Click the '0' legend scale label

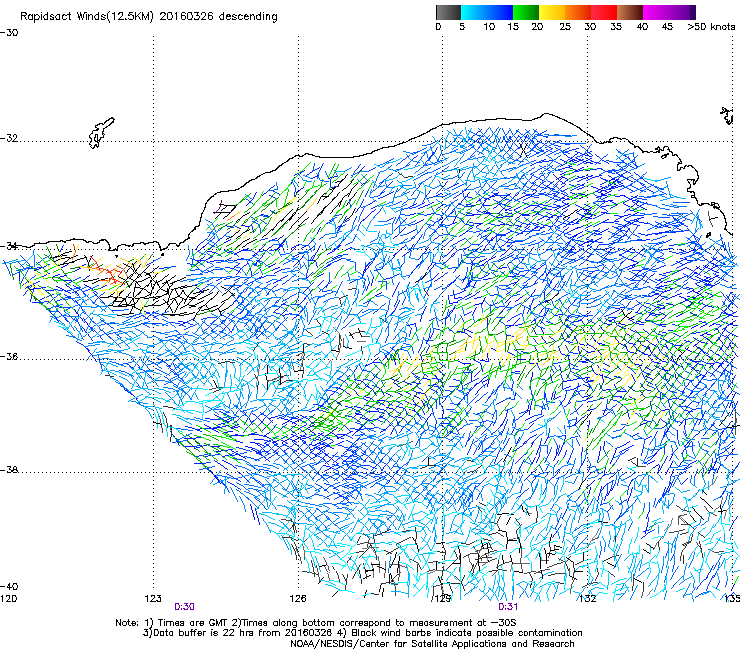click(x=438, y=27)
